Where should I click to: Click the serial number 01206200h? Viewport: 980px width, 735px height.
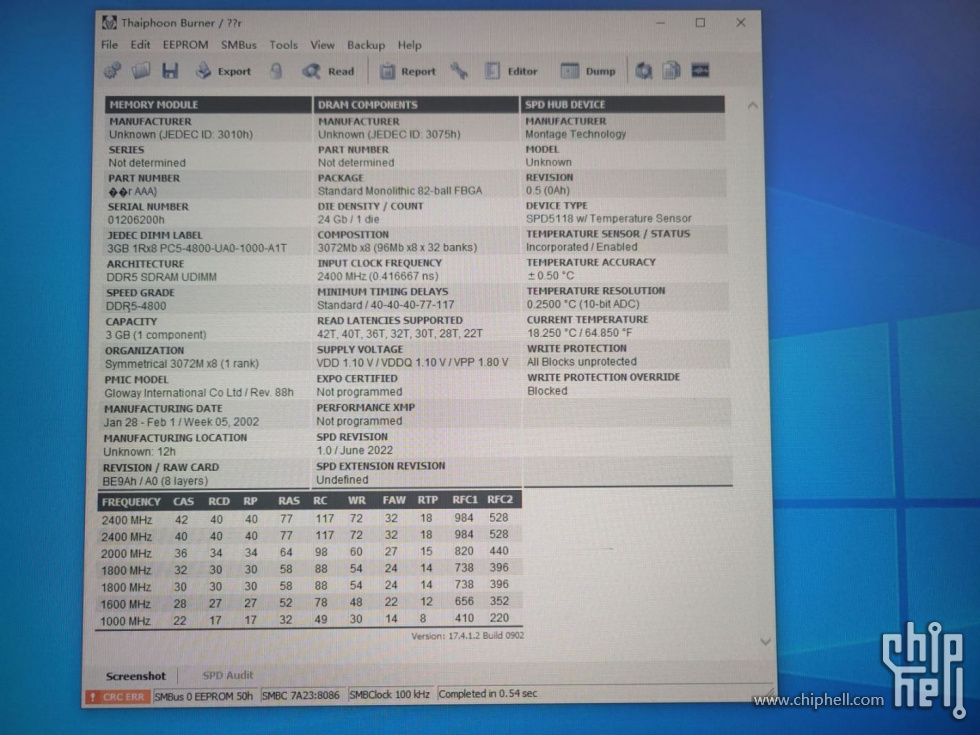click(136, 220)
